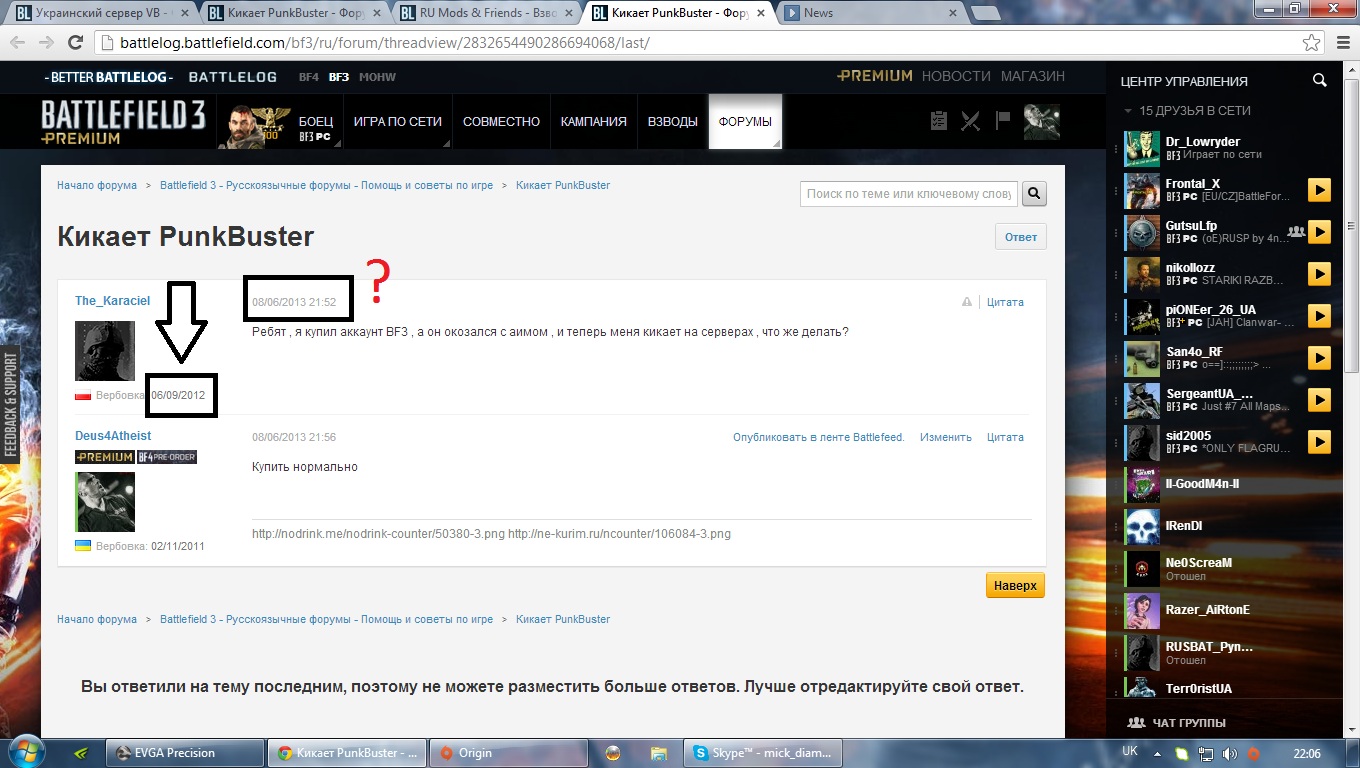Image resolution: width=1360 pixels, height=768 pixels.
Task: Join piONEer_26_UA's server with play button
Action: click(x=1319, y=316)
